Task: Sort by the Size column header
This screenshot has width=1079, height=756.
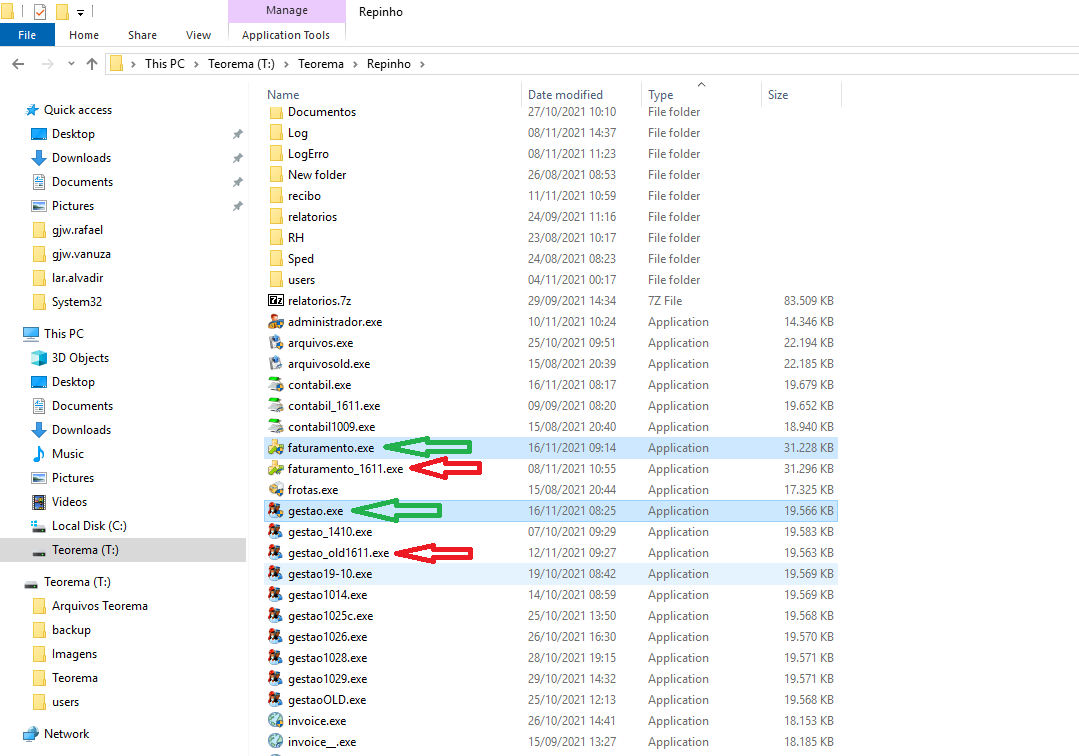Action: click(778, 95)
